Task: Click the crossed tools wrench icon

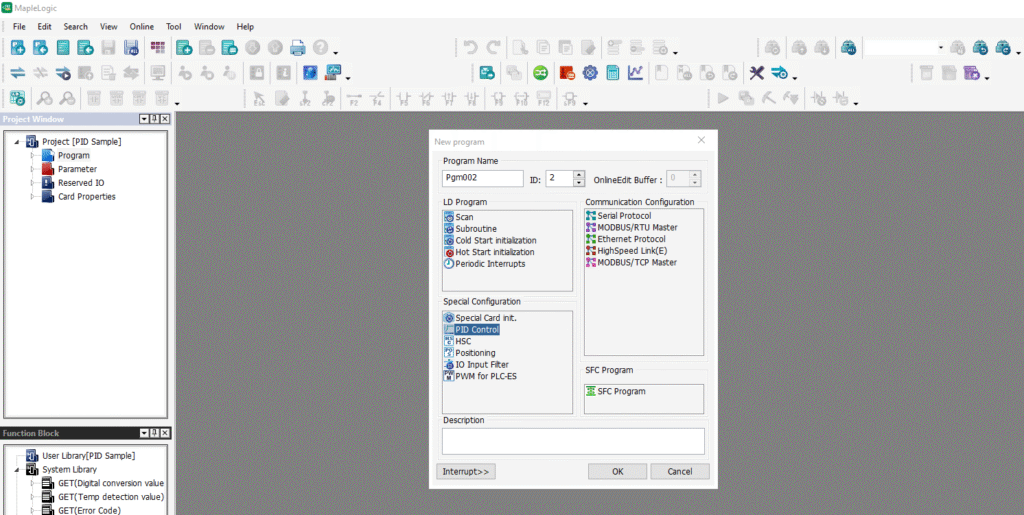Action: 756,72
